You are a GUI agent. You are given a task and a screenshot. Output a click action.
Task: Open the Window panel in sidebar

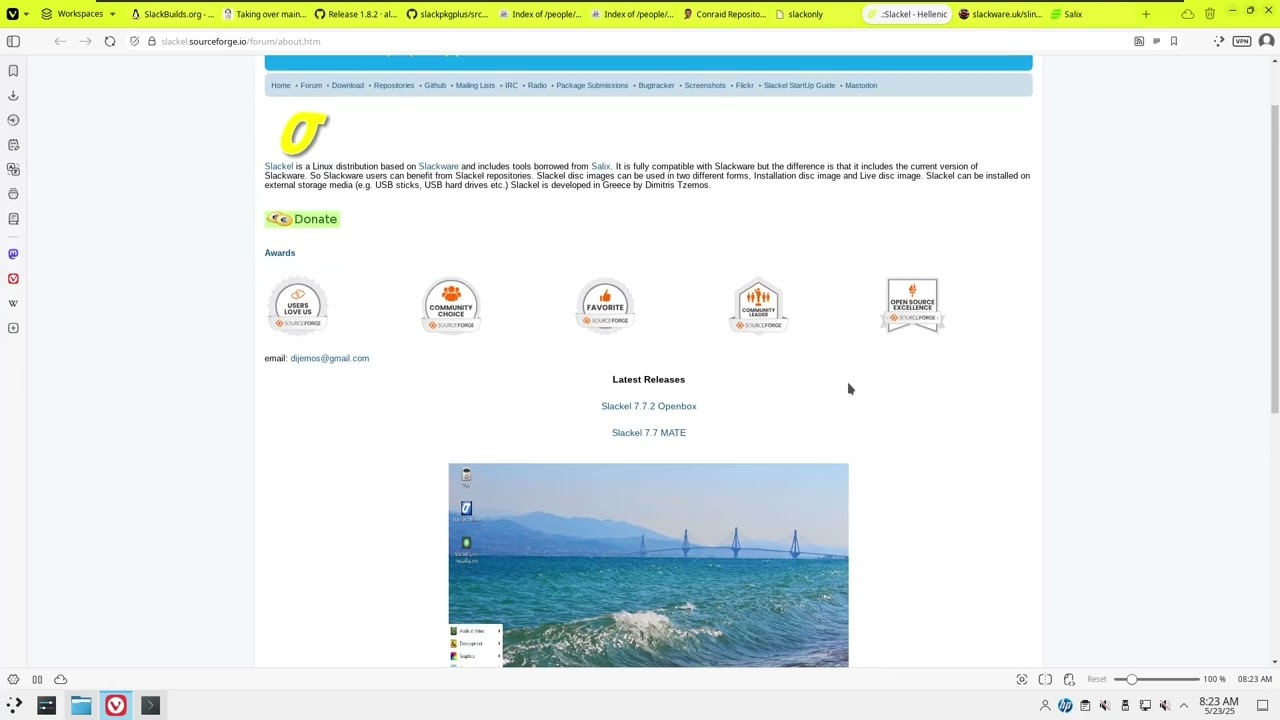click(x=13, y=194)
